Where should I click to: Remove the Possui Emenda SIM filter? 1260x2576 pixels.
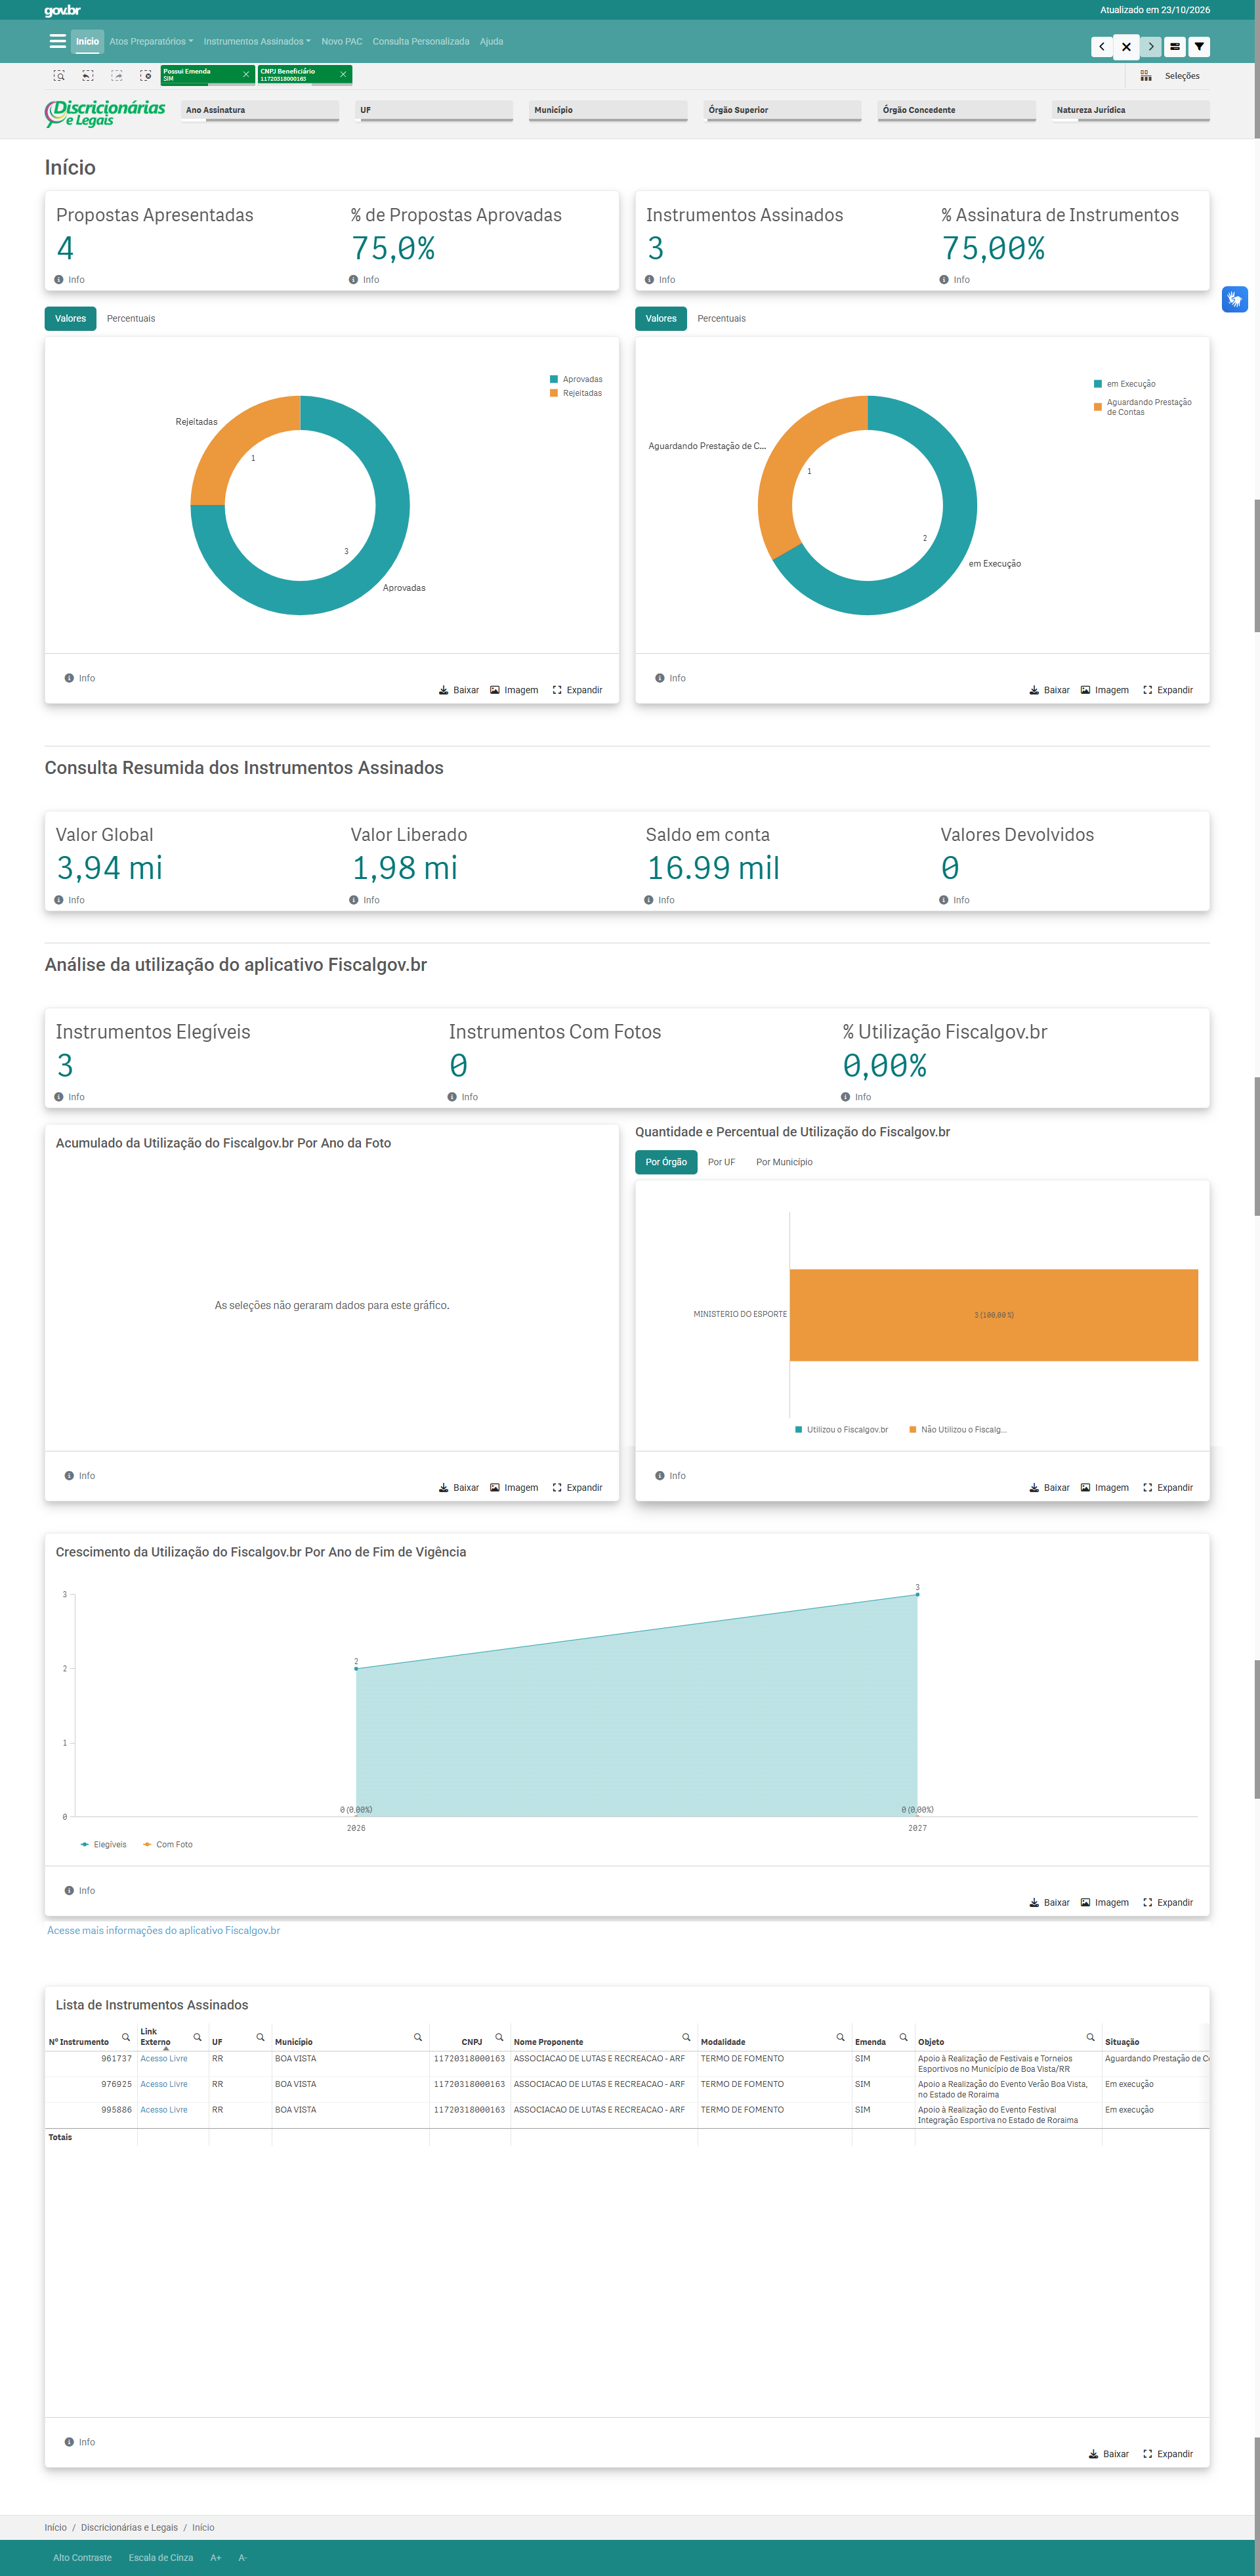tap(246, 74)
